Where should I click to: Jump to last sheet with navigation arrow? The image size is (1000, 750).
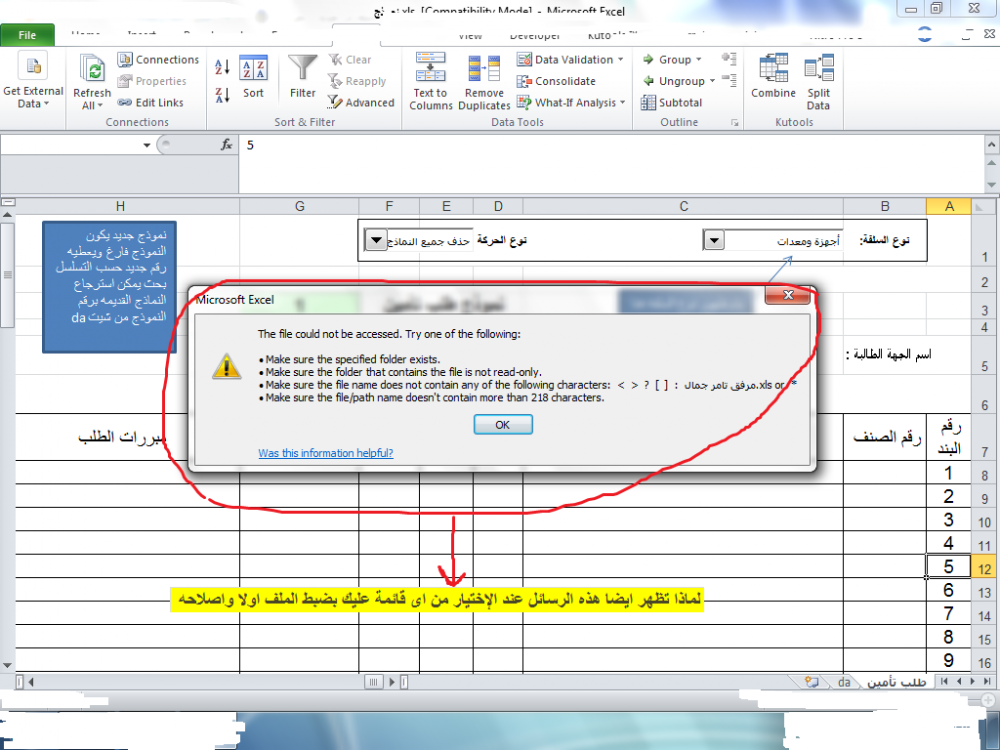[x=987, y=682]
